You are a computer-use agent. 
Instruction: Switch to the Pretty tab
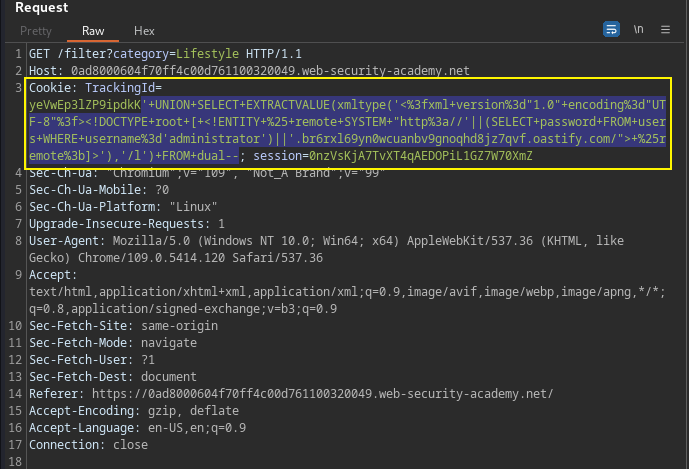pos(36,31)
